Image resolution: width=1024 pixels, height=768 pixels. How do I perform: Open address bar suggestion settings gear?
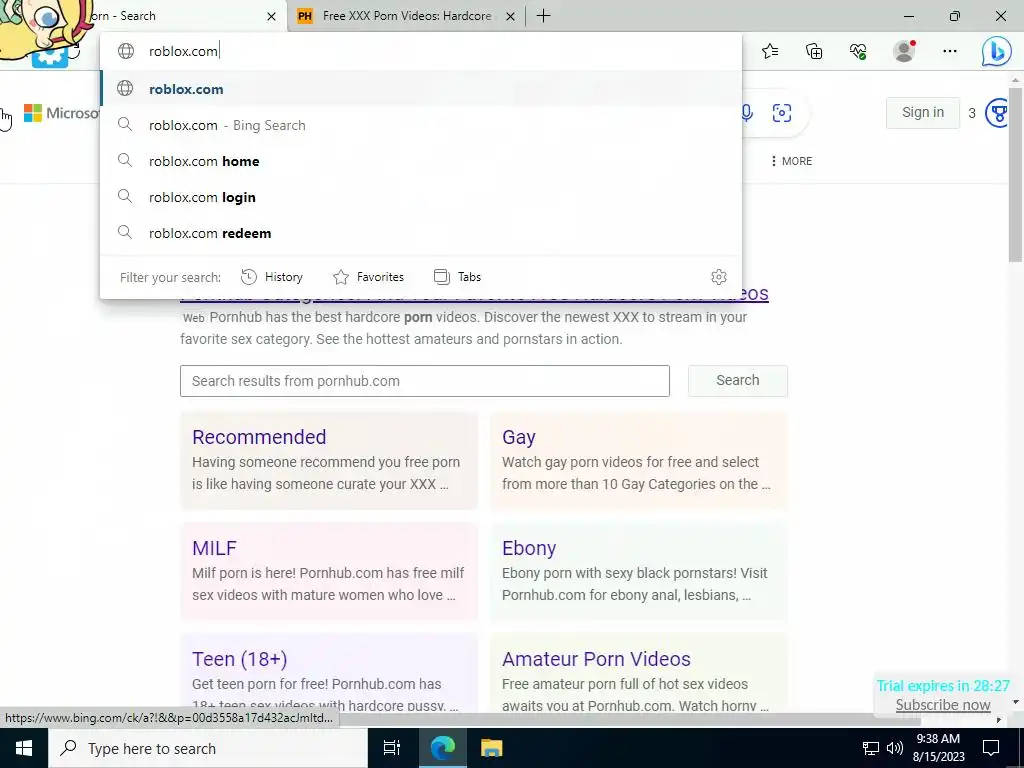tap(718, 277)
